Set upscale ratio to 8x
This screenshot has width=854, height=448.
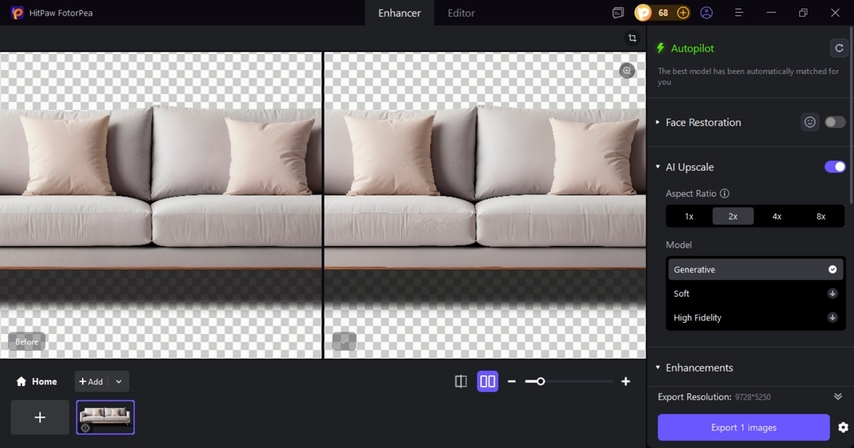pos(821,216)
